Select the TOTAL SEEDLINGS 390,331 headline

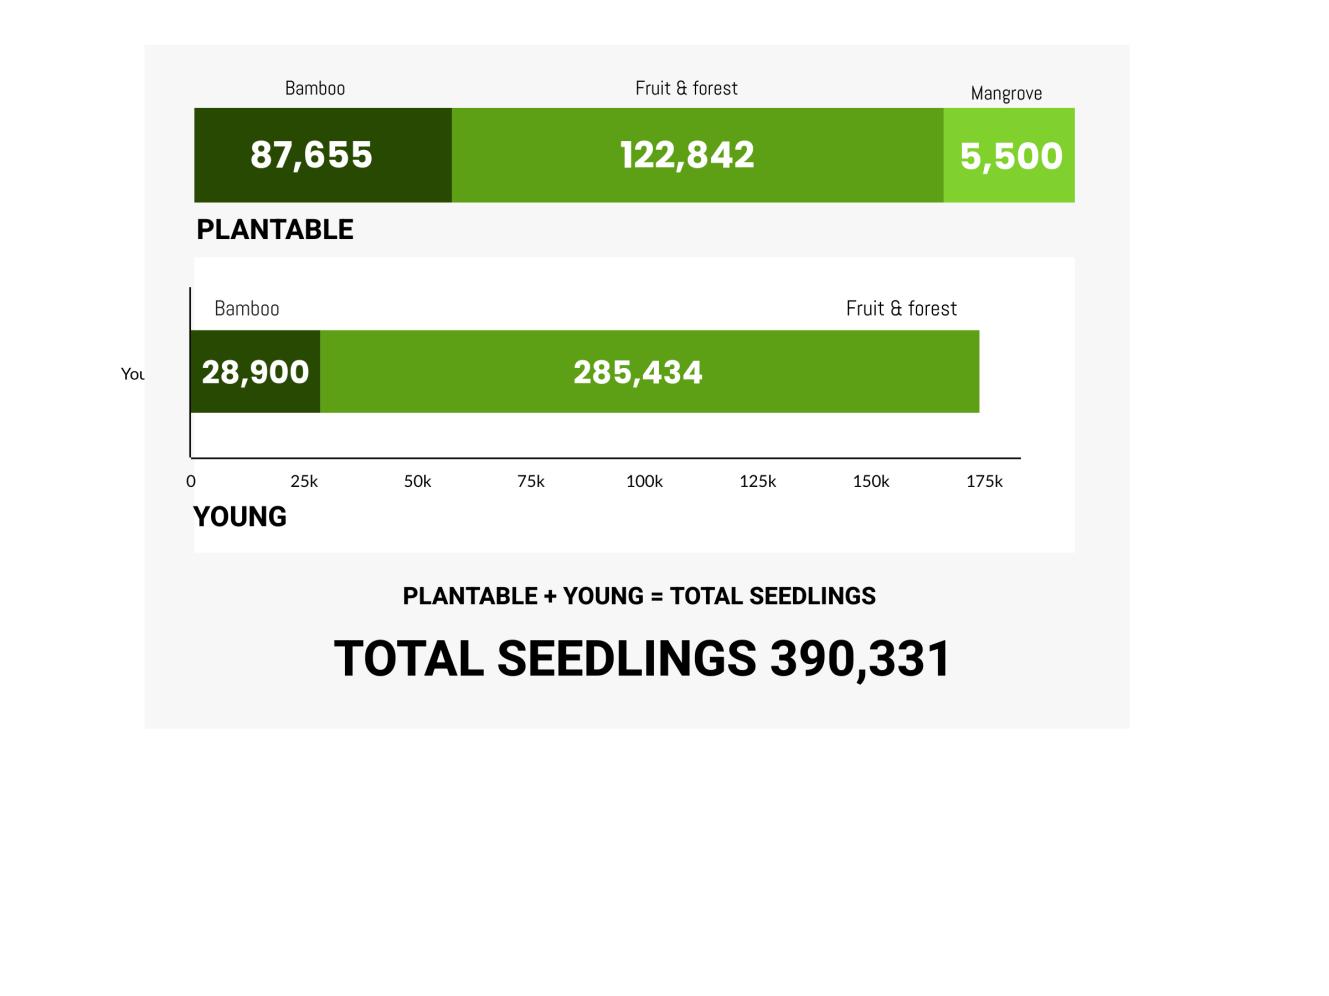(x=642, y=659)
